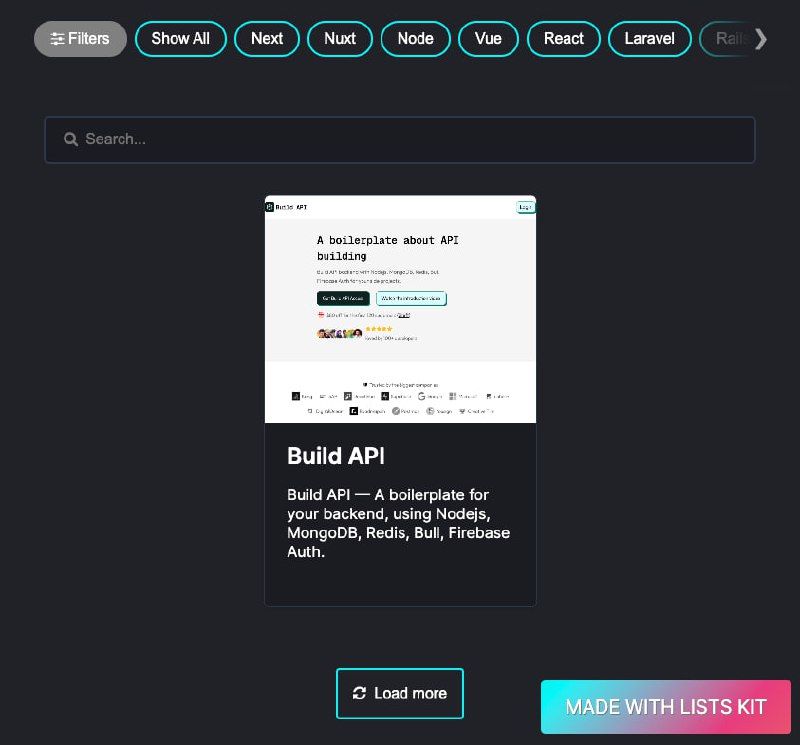800x745 pixels.
Task: Select the Vue filter chip
Action: pyautogui.click(x=488, y=39)
